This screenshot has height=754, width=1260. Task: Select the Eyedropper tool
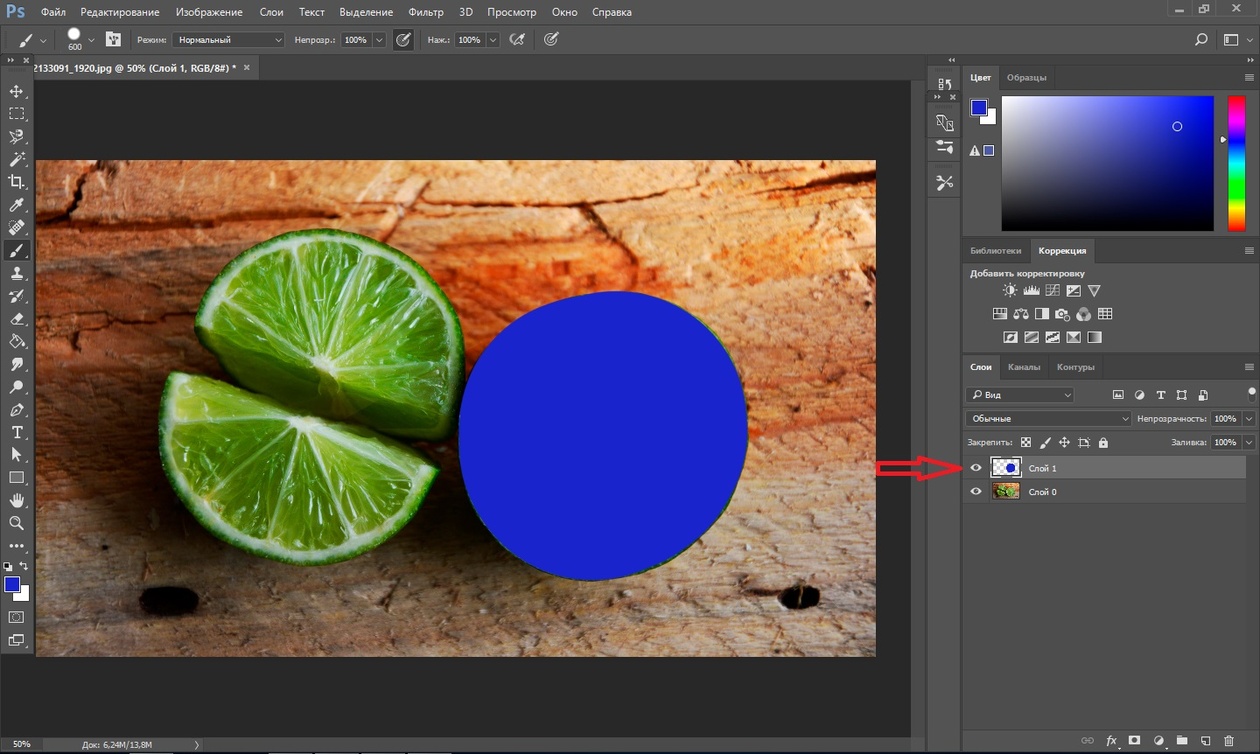[17, 205]
